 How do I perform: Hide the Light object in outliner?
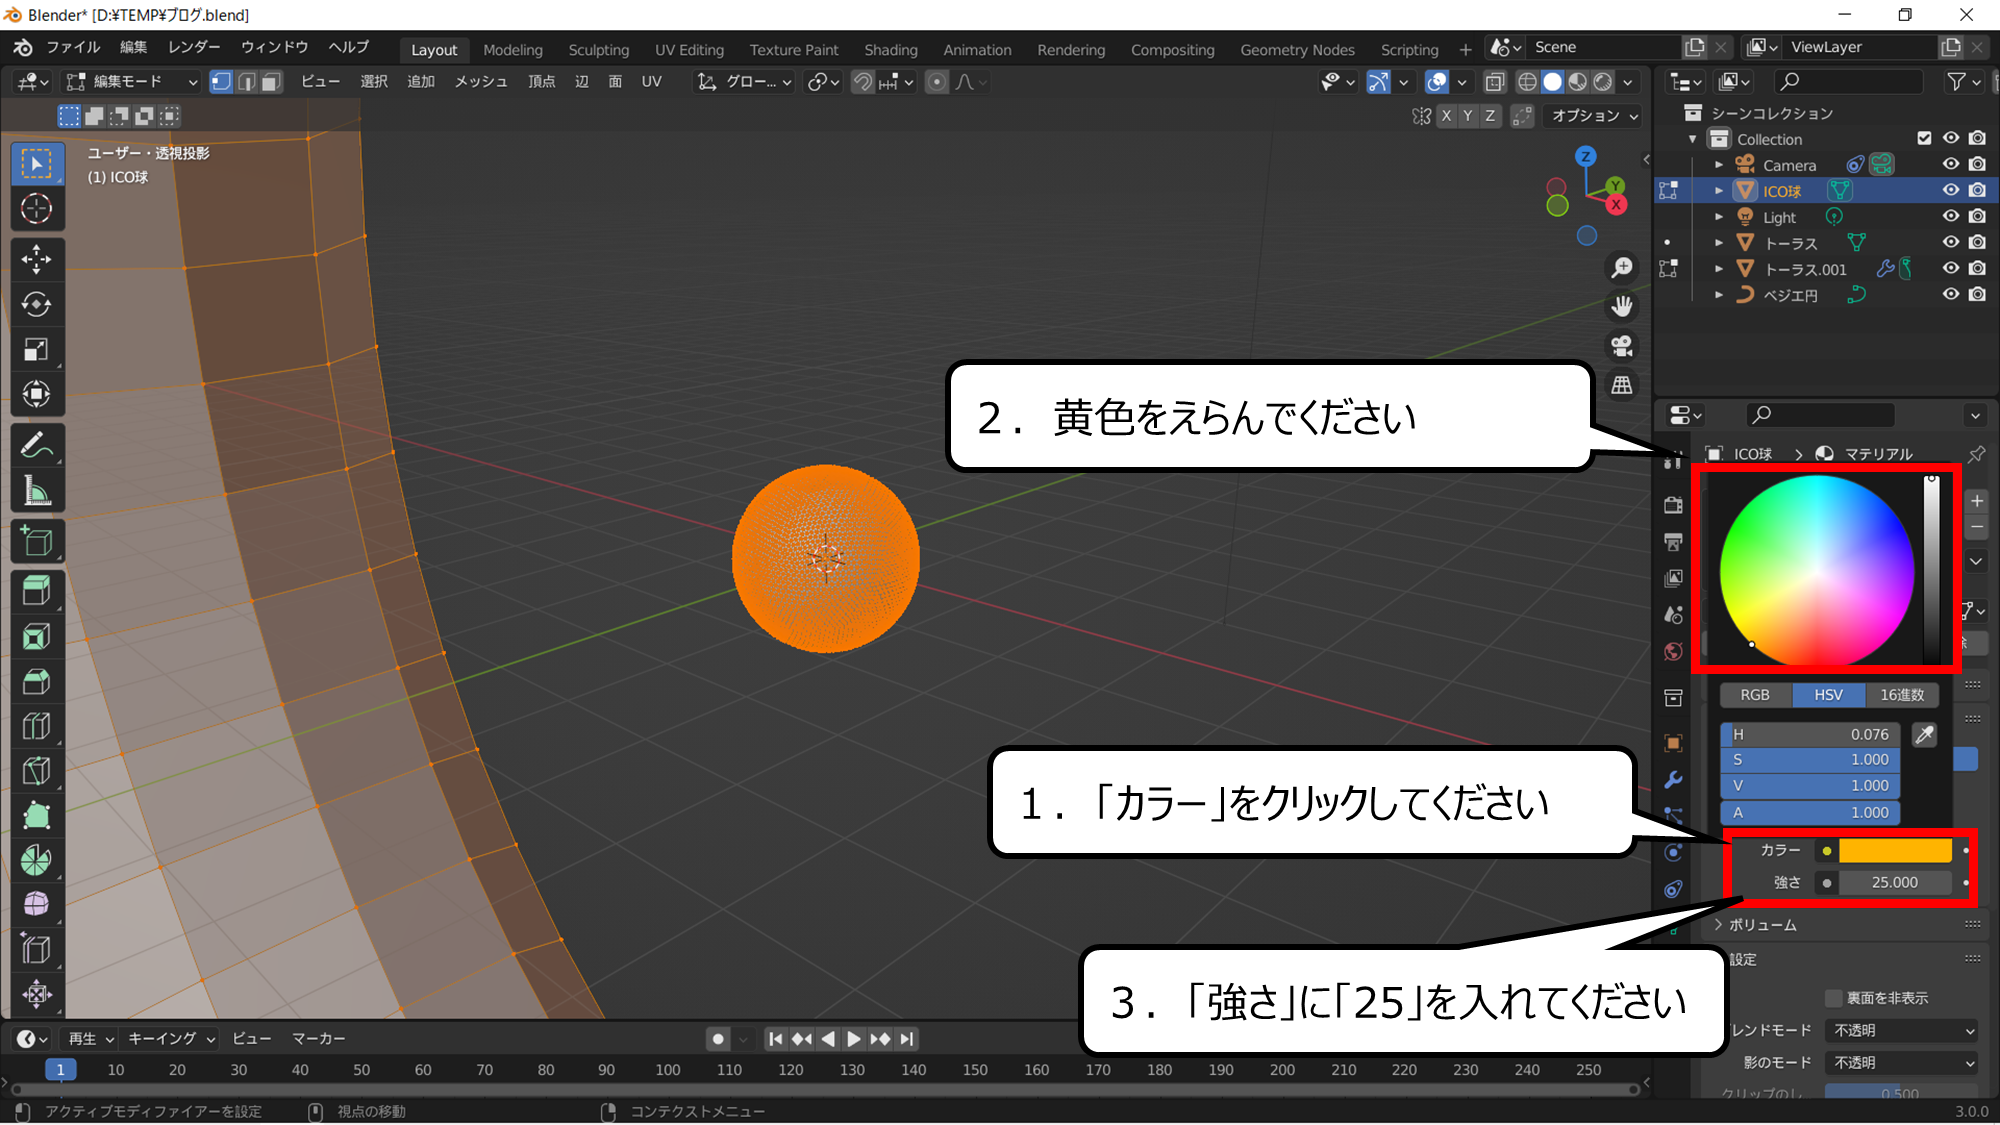1951,216
